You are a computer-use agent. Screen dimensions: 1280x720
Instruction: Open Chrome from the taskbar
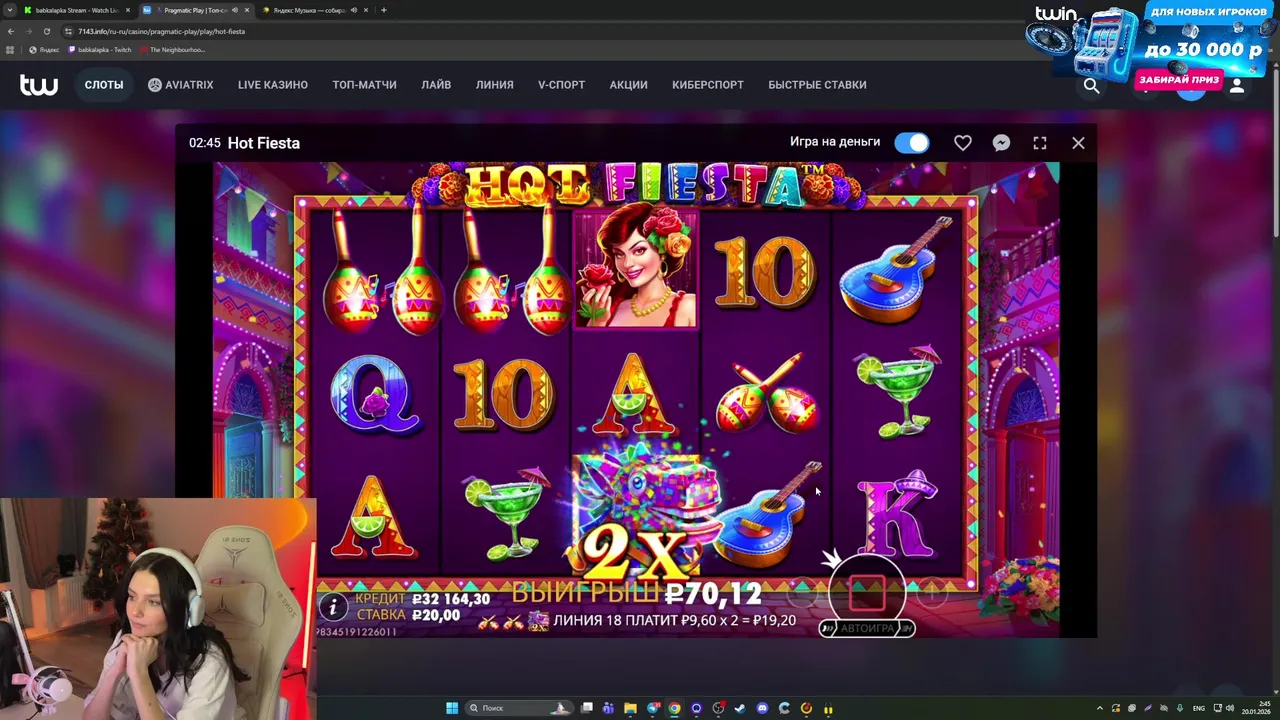(674, 708)
